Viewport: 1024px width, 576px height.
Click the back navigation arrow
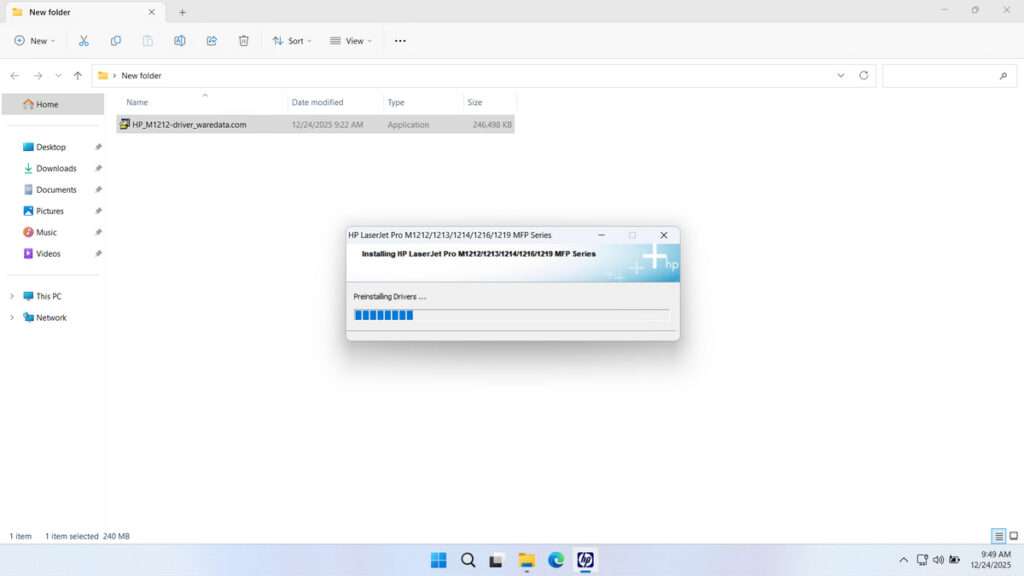14,75
